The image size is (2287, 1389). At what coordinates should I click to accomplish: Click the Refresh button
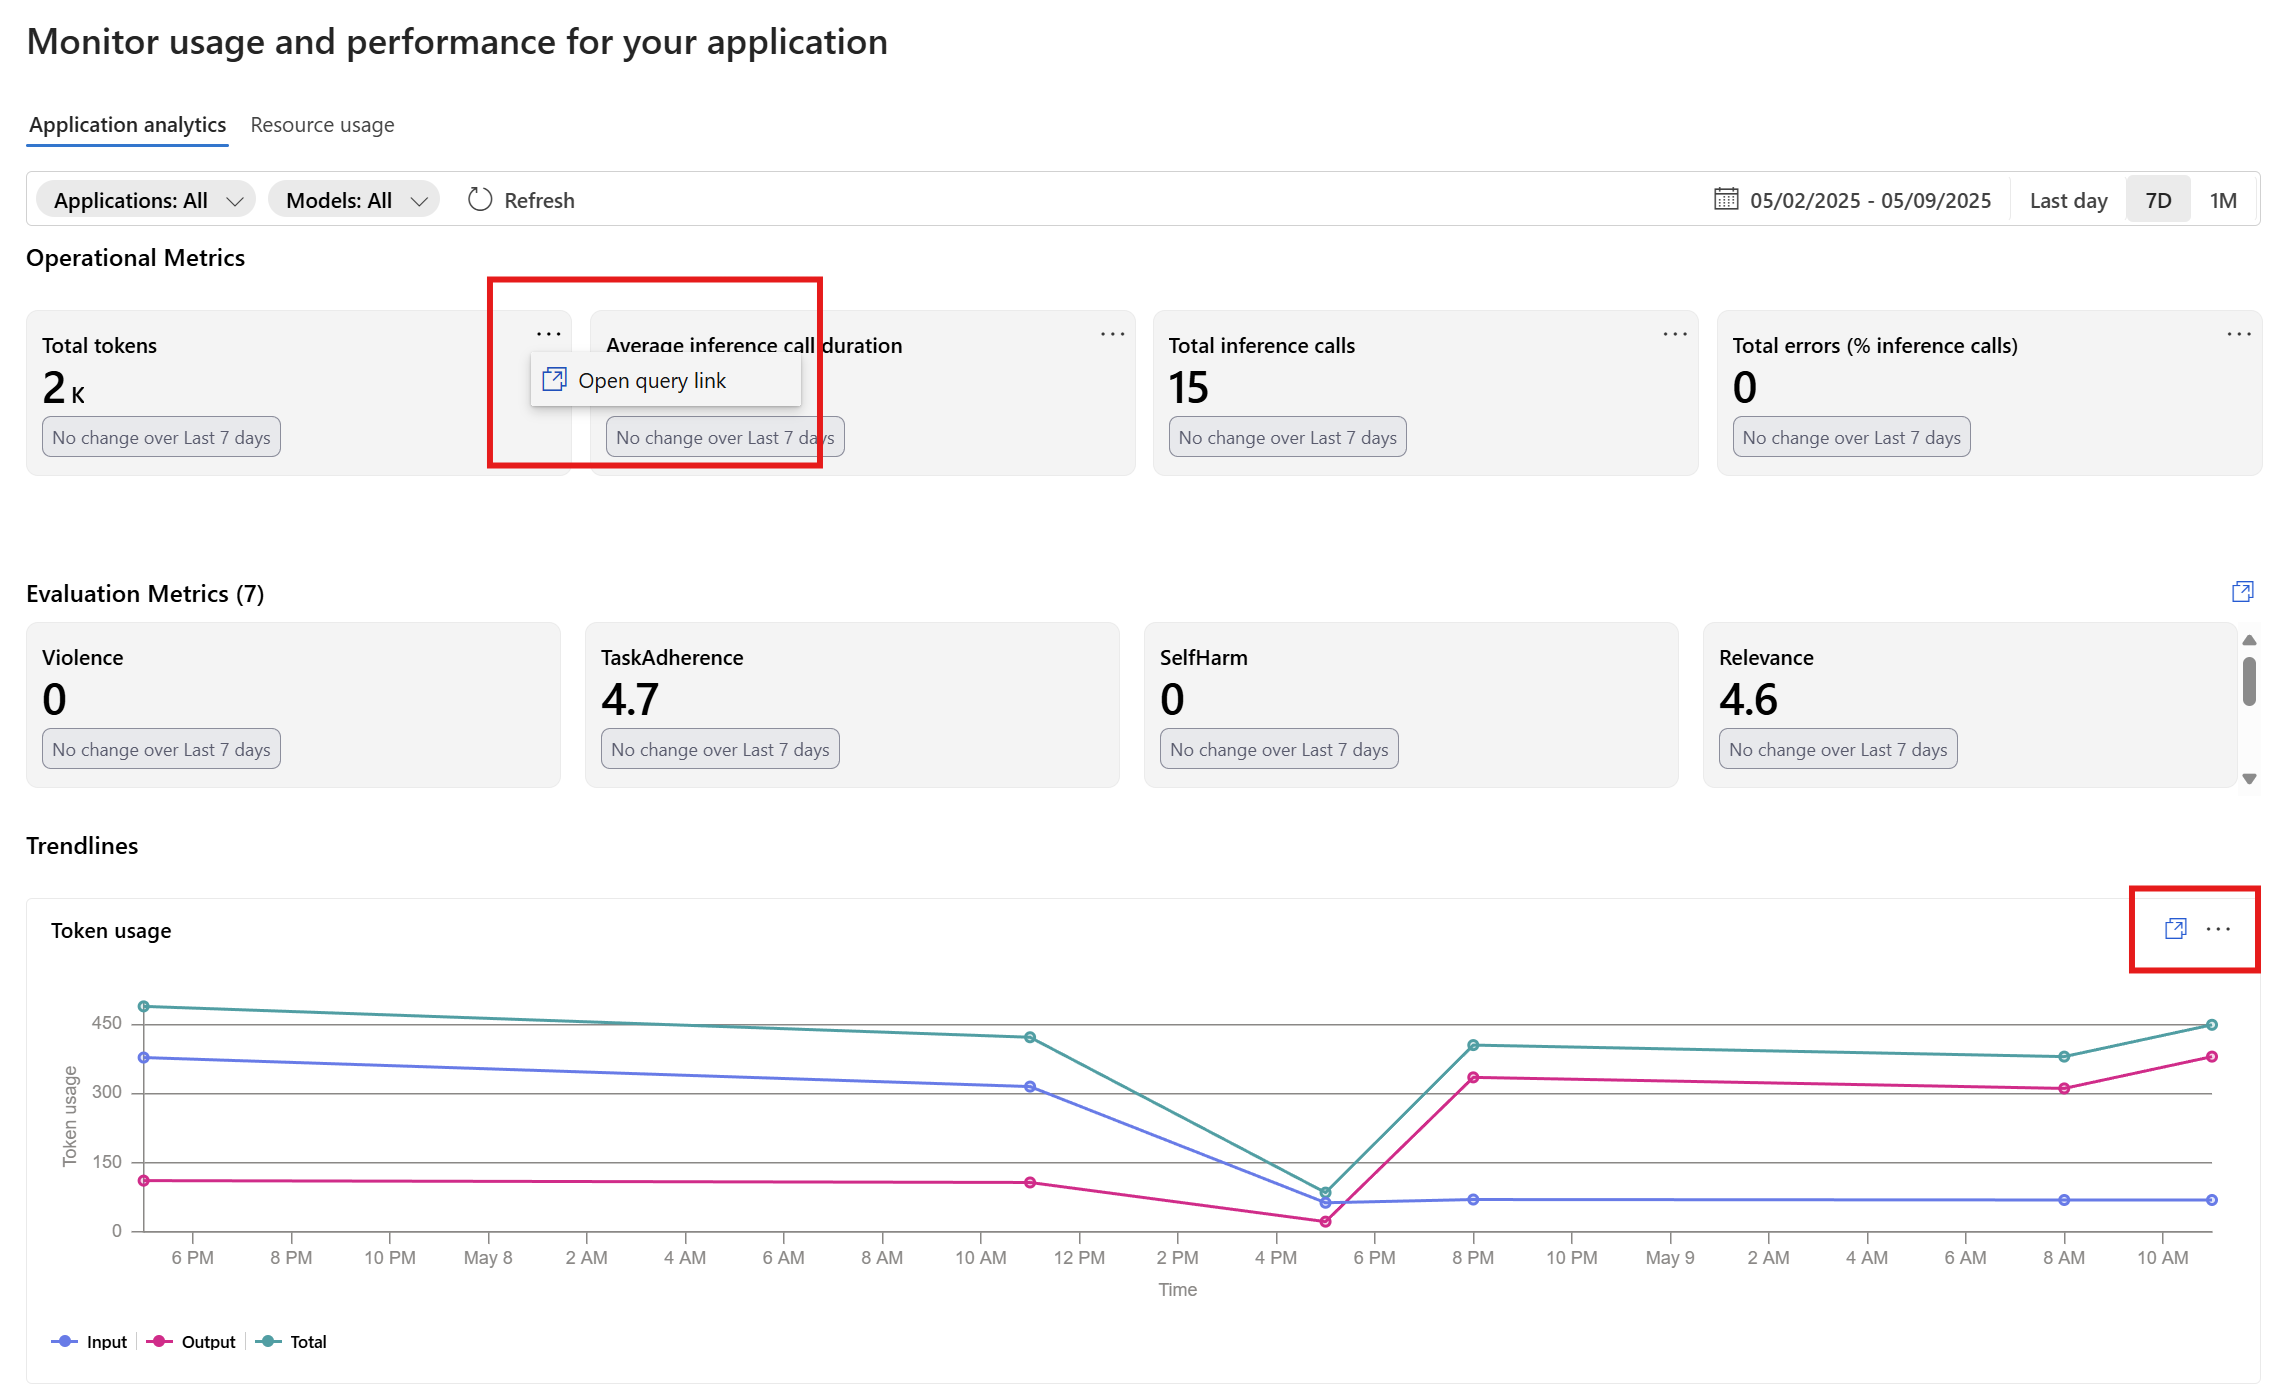point(521,200)
